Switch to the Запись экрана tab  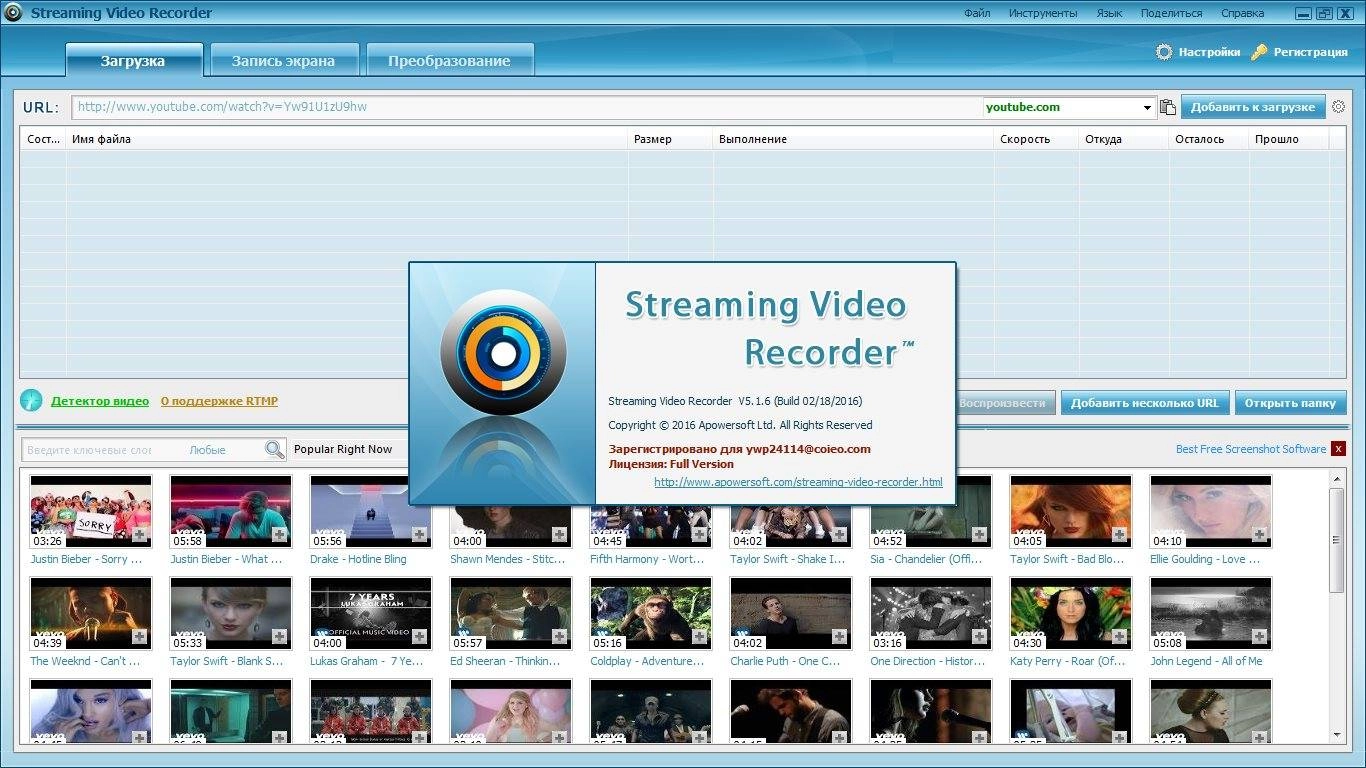(283, 61)
